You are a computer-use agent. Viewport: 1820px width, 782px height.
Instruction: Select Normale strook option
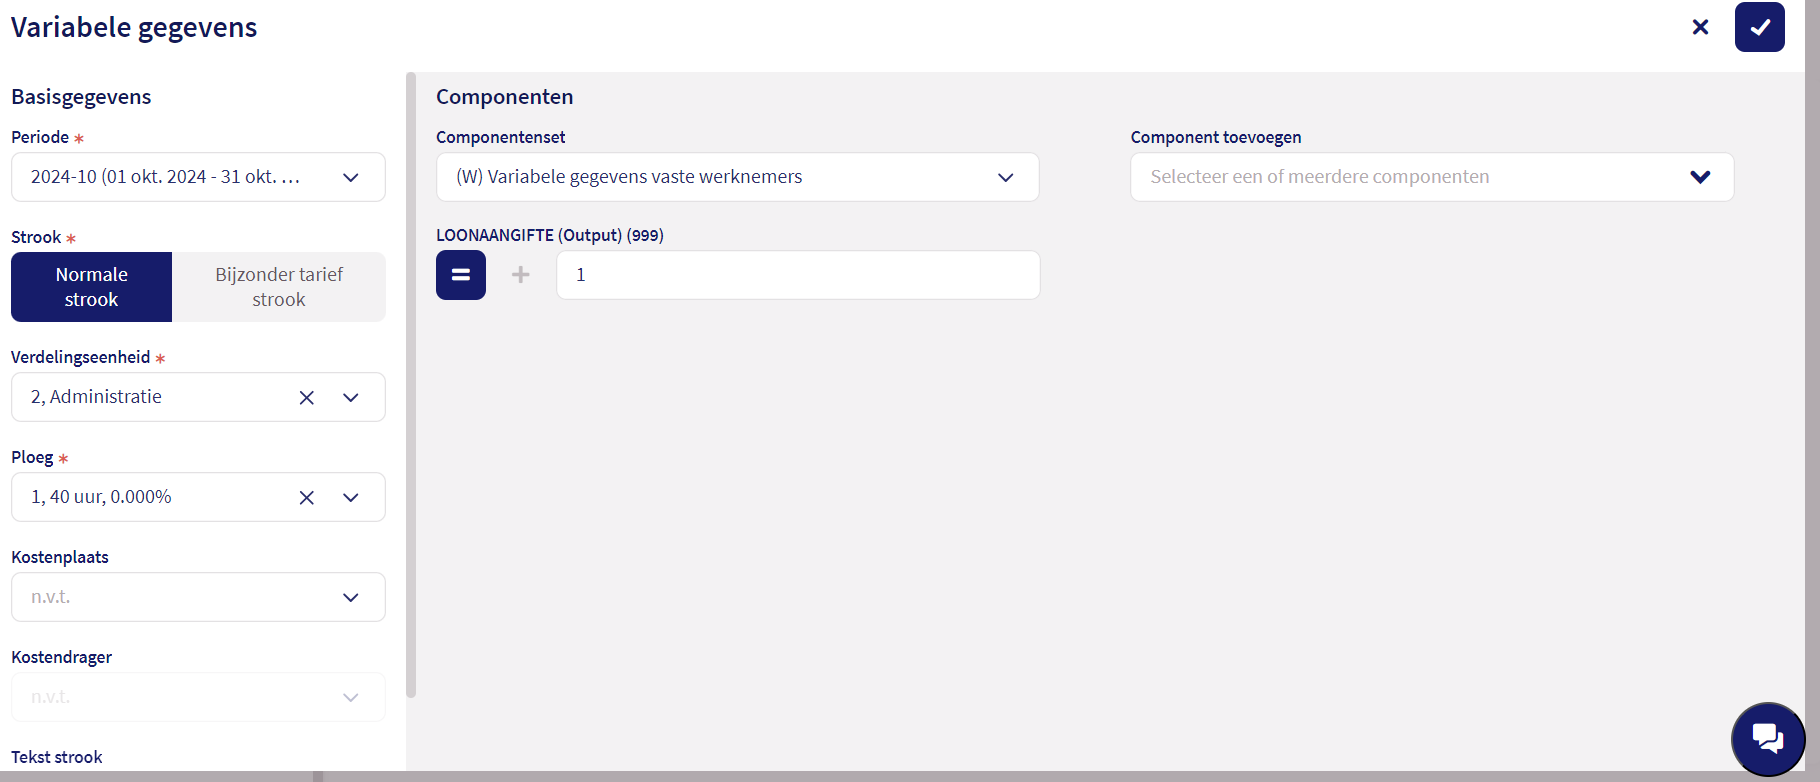coord(92,287)
